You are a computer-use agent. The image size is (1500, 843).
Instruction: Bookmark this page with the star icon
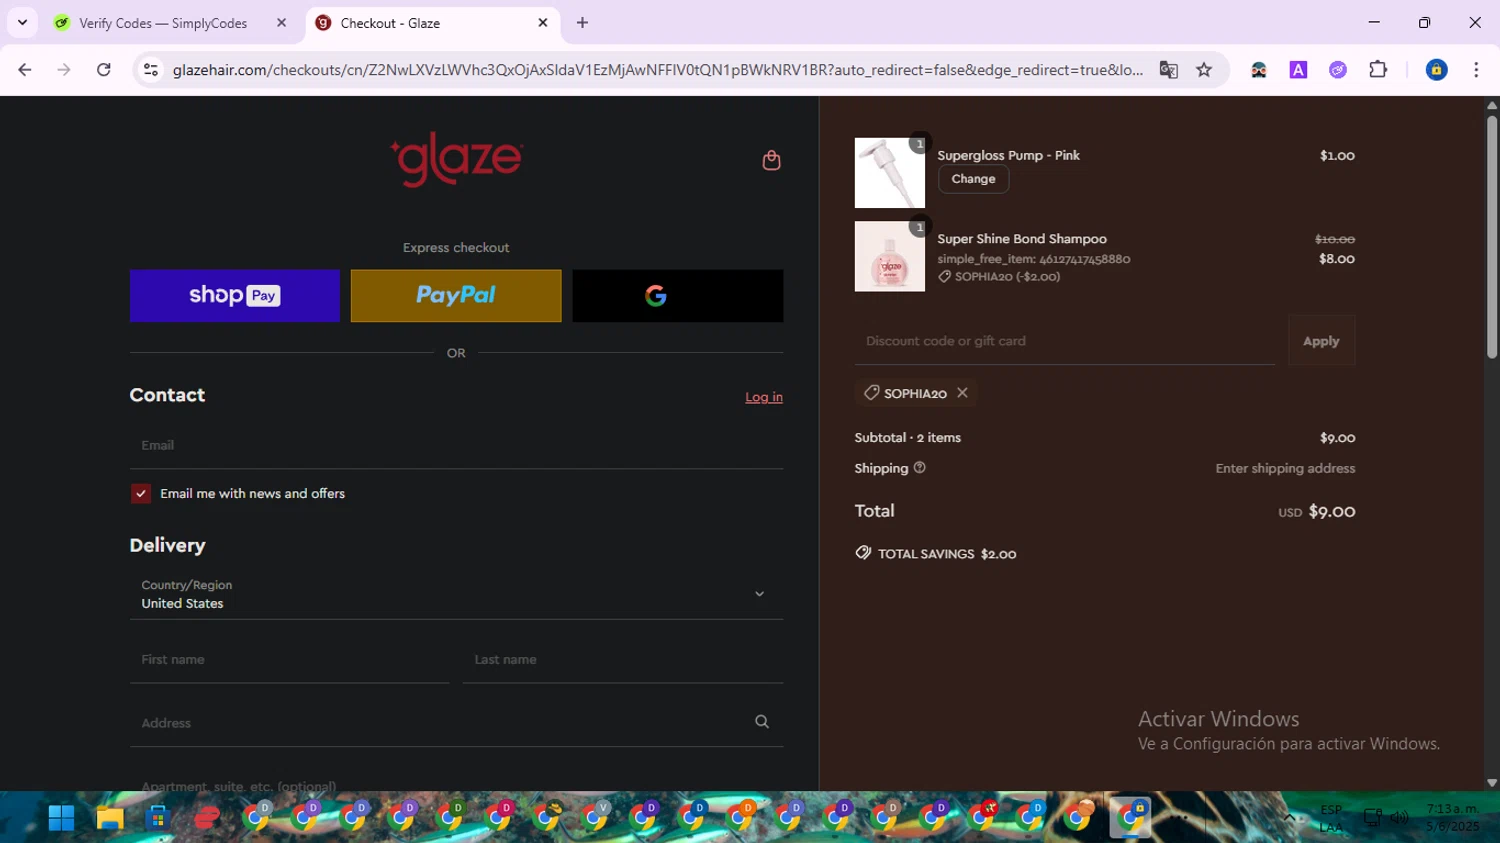pos(1204,70)
